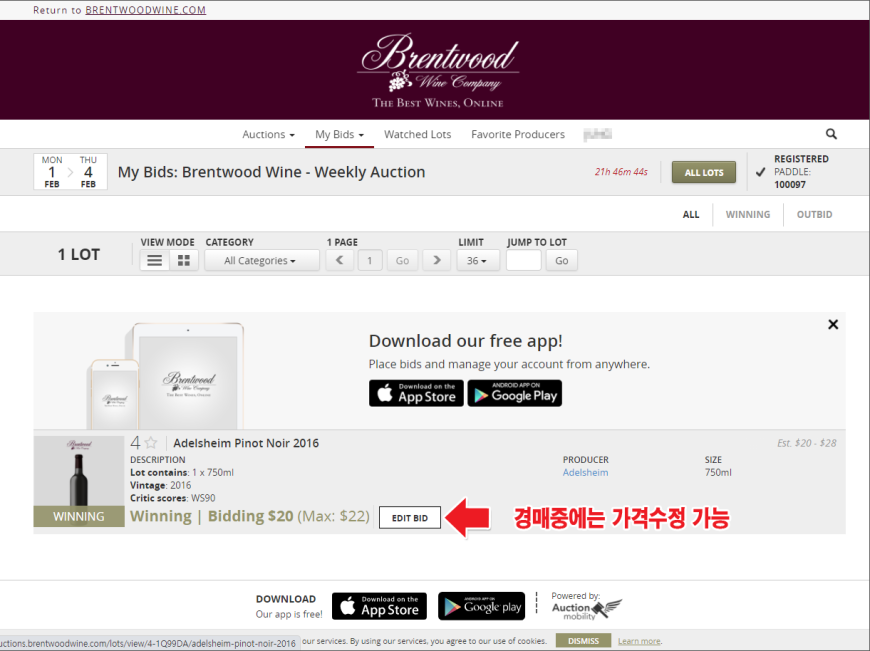Screen dimensions: 870x651
Task: Open Favorite Producers page
Action: click(518, 134)
